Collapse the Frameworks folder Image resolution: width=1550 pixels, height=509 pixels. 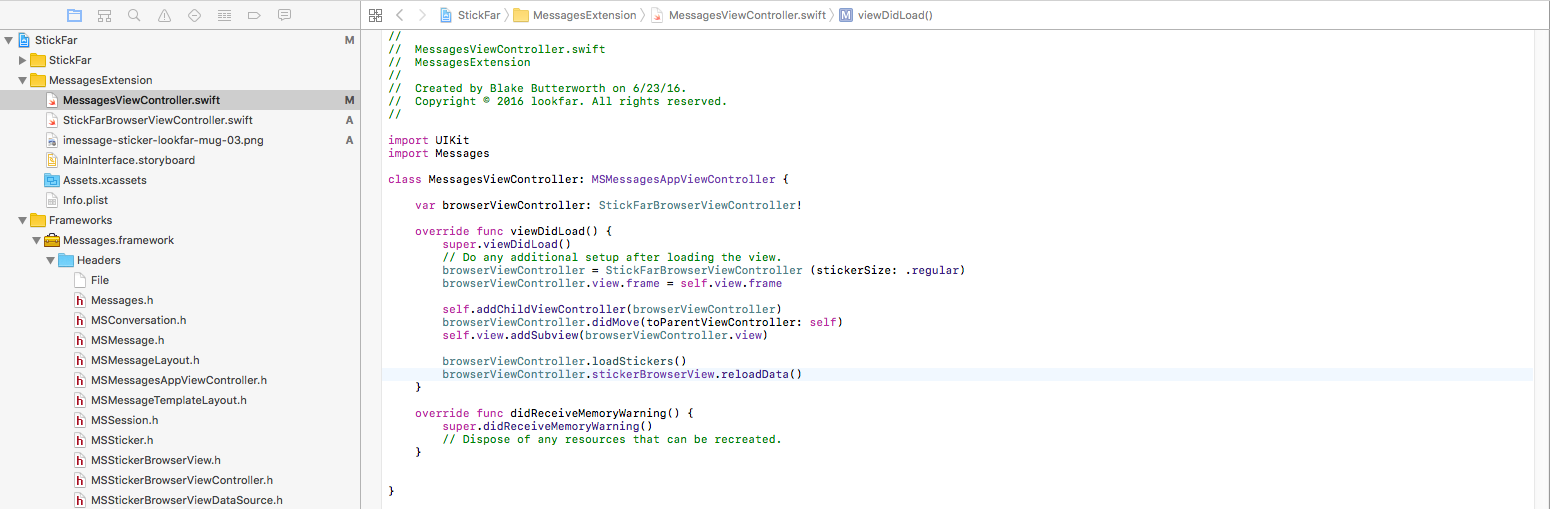(x=23, y=220)
